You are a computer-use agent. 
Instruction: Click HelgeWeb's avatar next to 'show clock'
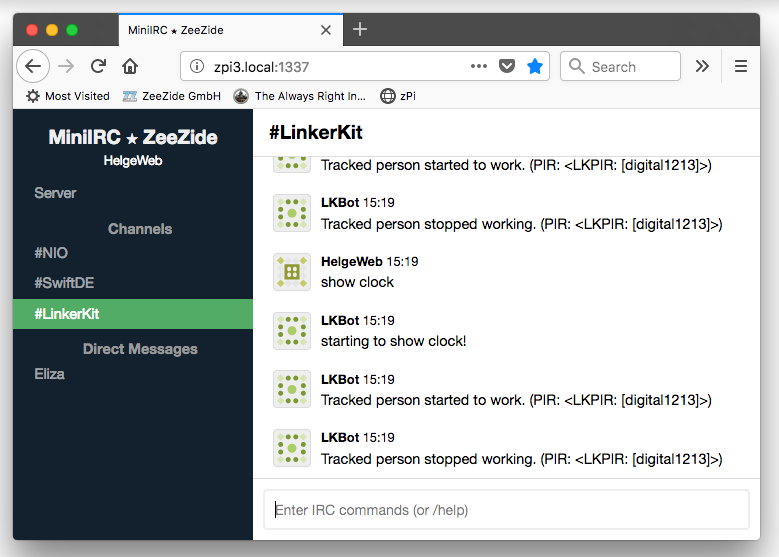coord(292,272)
